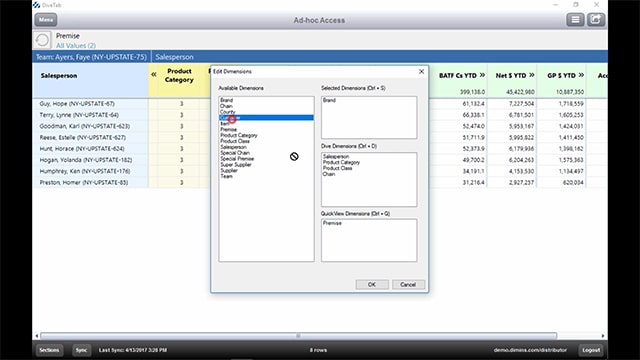Select County in Available Dimensions list
The image size is (640, 360).
tap(228, 112)
